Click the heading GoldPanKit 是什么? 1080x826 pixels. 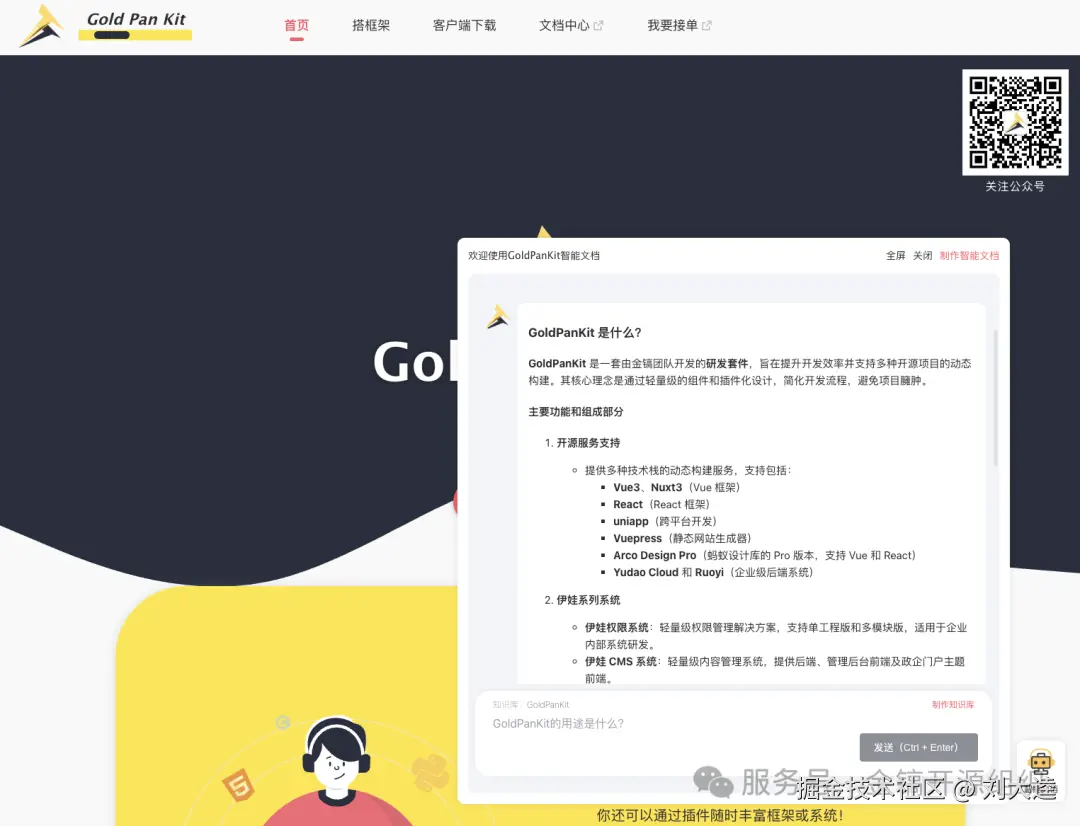tap(585, 333)
